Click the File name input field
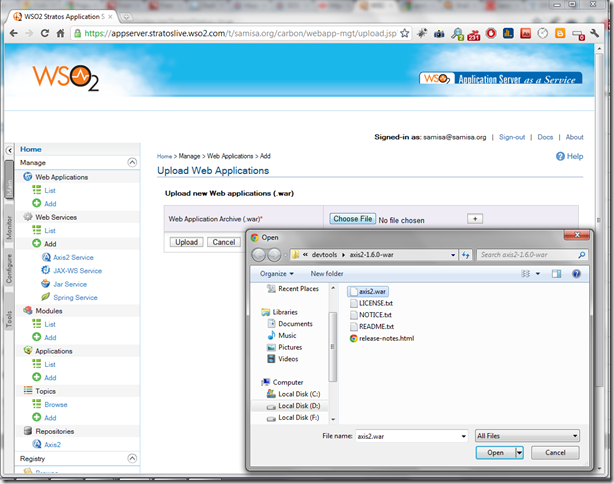 pyautogui.click(x=408, y=436)
